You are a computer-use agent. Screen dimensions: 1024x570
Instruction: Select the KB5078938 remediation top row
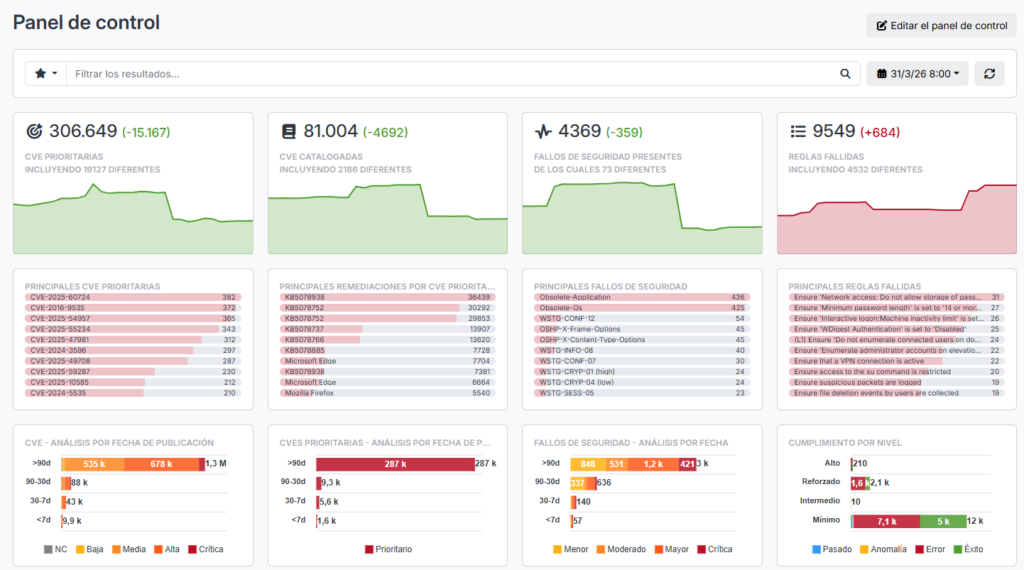(x=304, y=297)
